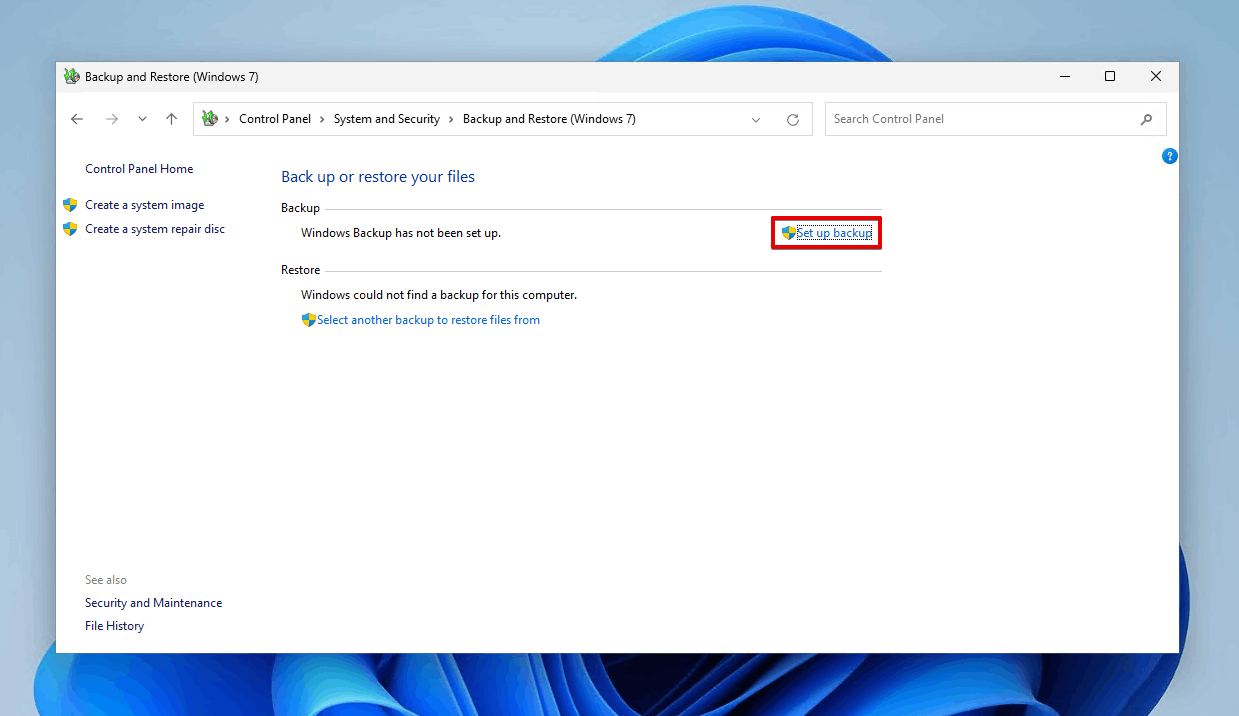The height and width of the screenshot is (716, 1239).
Task: Go to Control Panel via the breadcrumb
Action: [x=276, y=118]
